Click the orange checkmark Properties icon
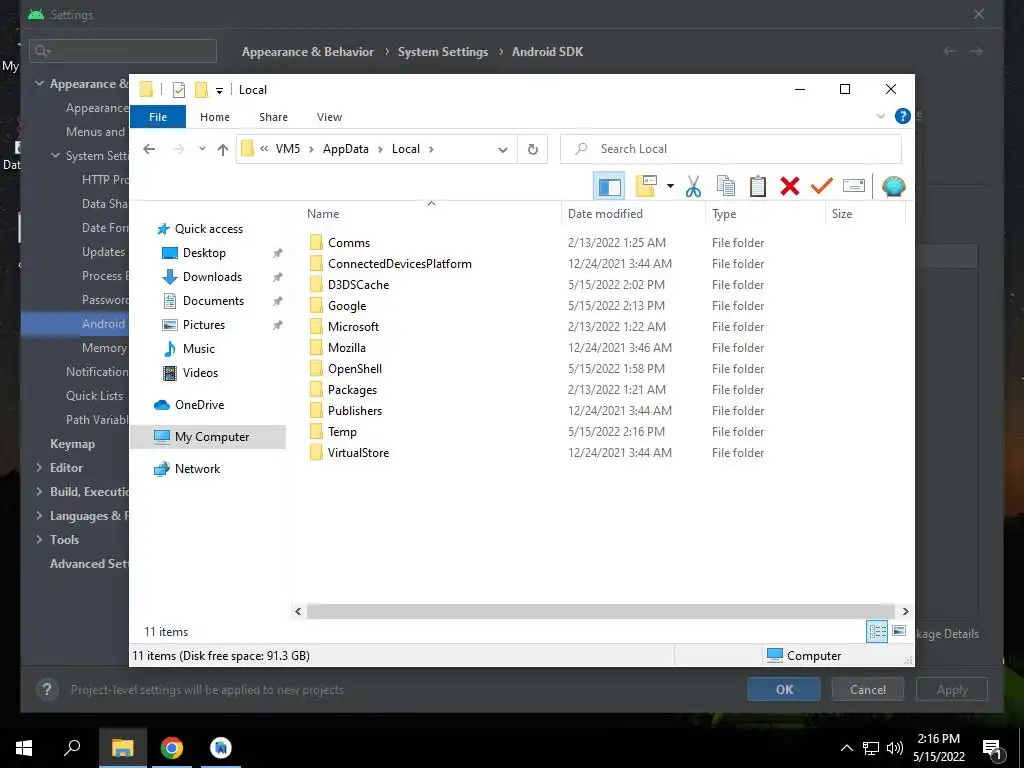The height and width of the screenshot is (768, 1024). [822, 186]
